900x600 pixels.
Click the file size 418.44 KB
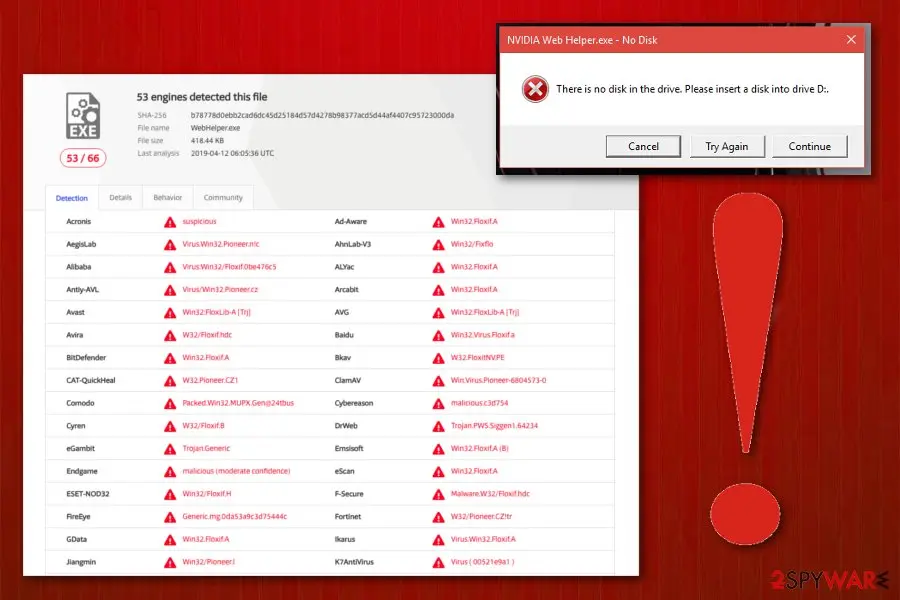[207, 141]
